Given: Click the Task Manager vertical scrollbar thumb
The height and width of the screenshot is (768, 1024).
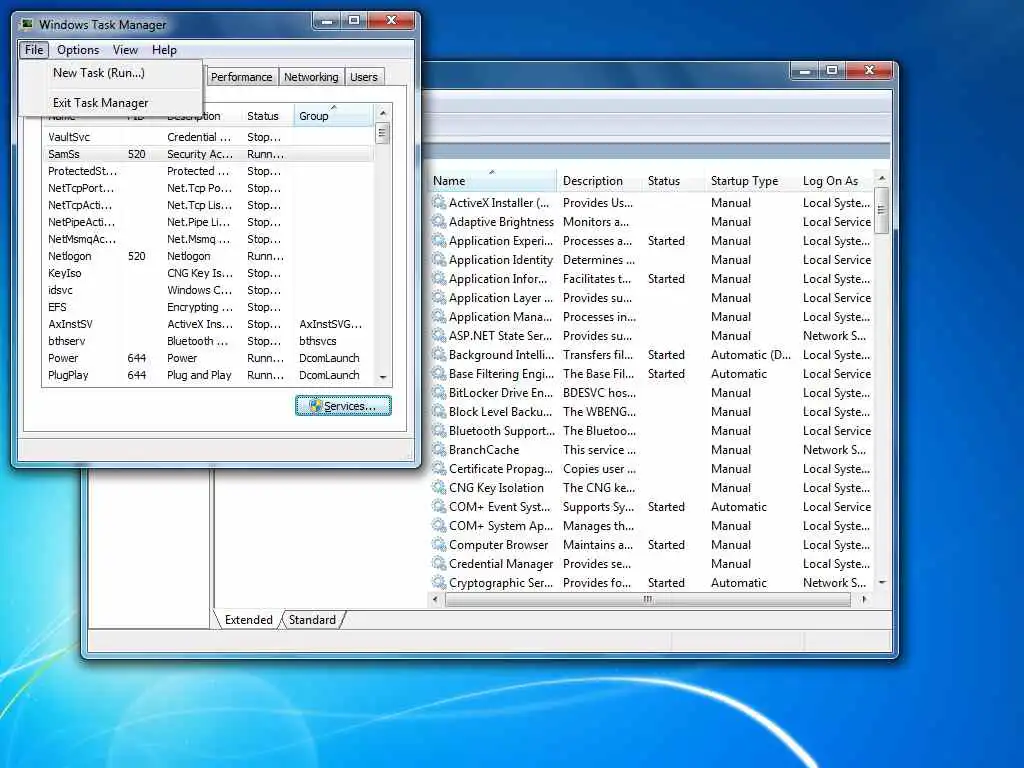Looking at the screenshot, I should coord(383,135).
